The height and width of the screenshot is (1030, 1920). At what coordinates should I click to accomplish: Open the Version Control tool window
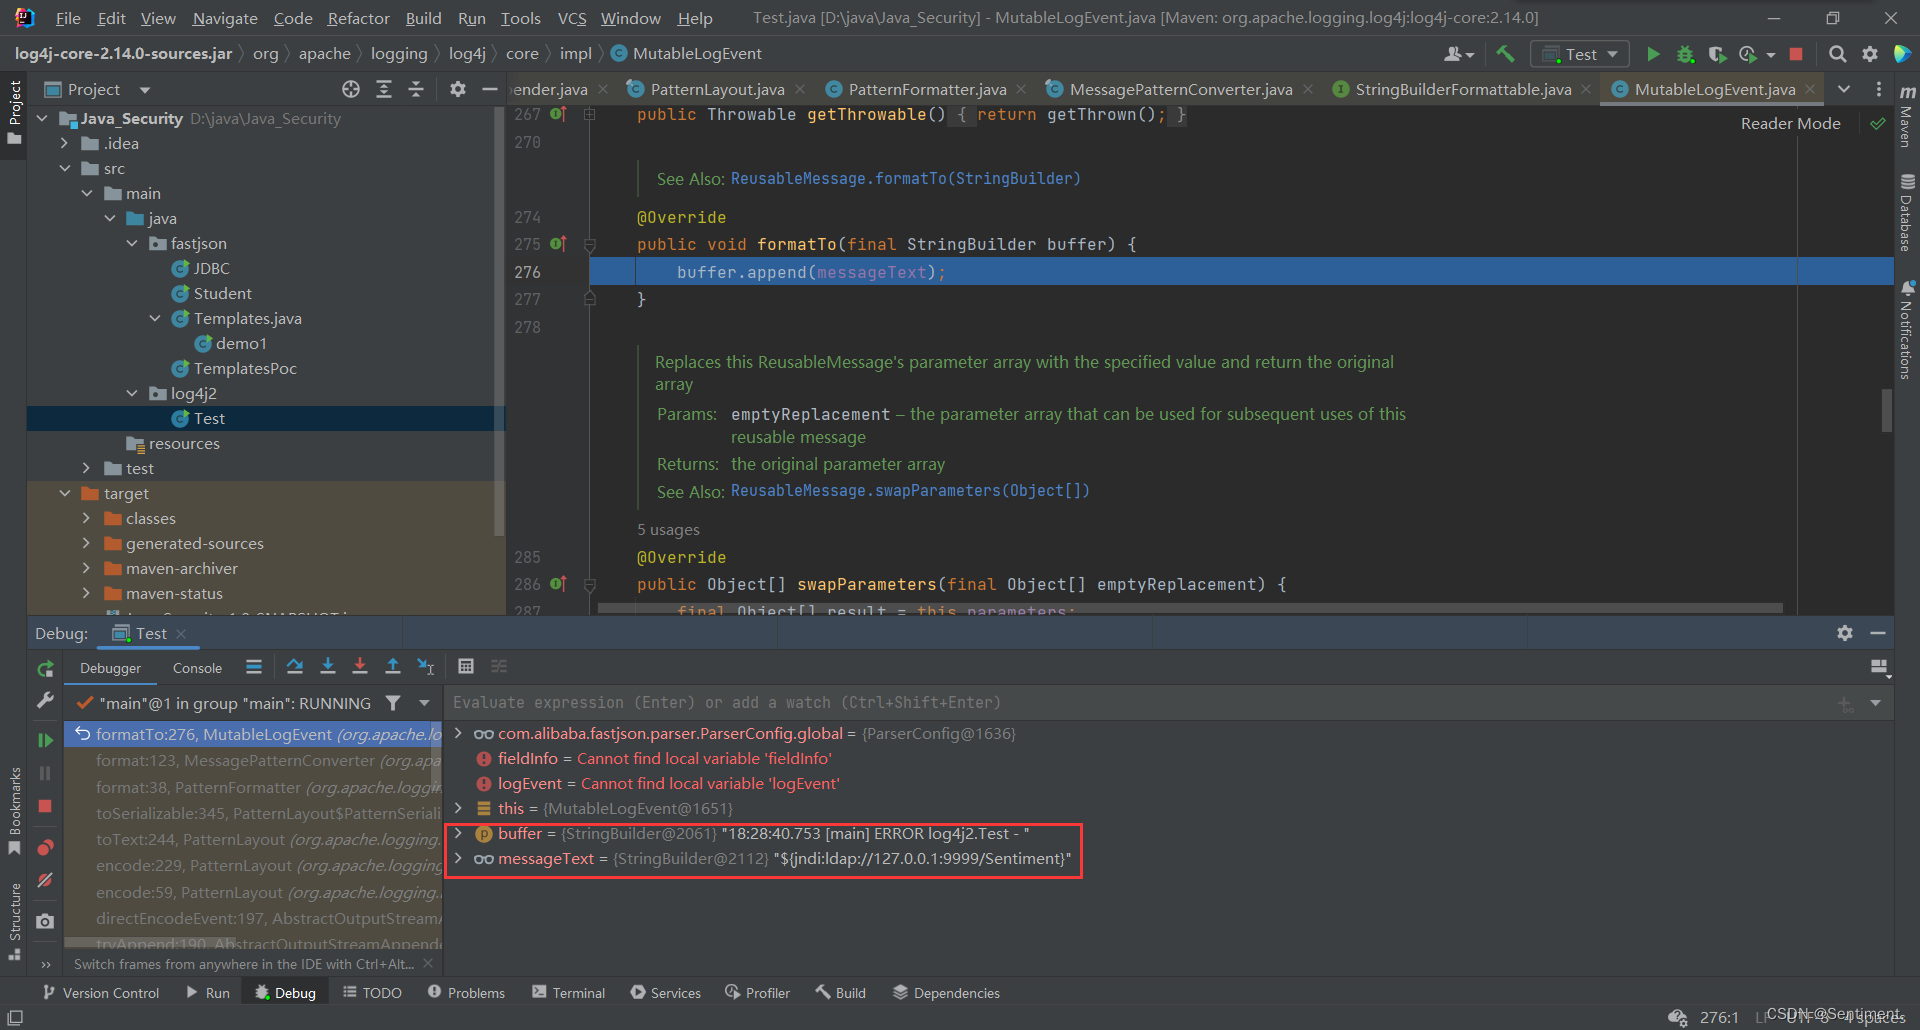click(x=100, y=992)
